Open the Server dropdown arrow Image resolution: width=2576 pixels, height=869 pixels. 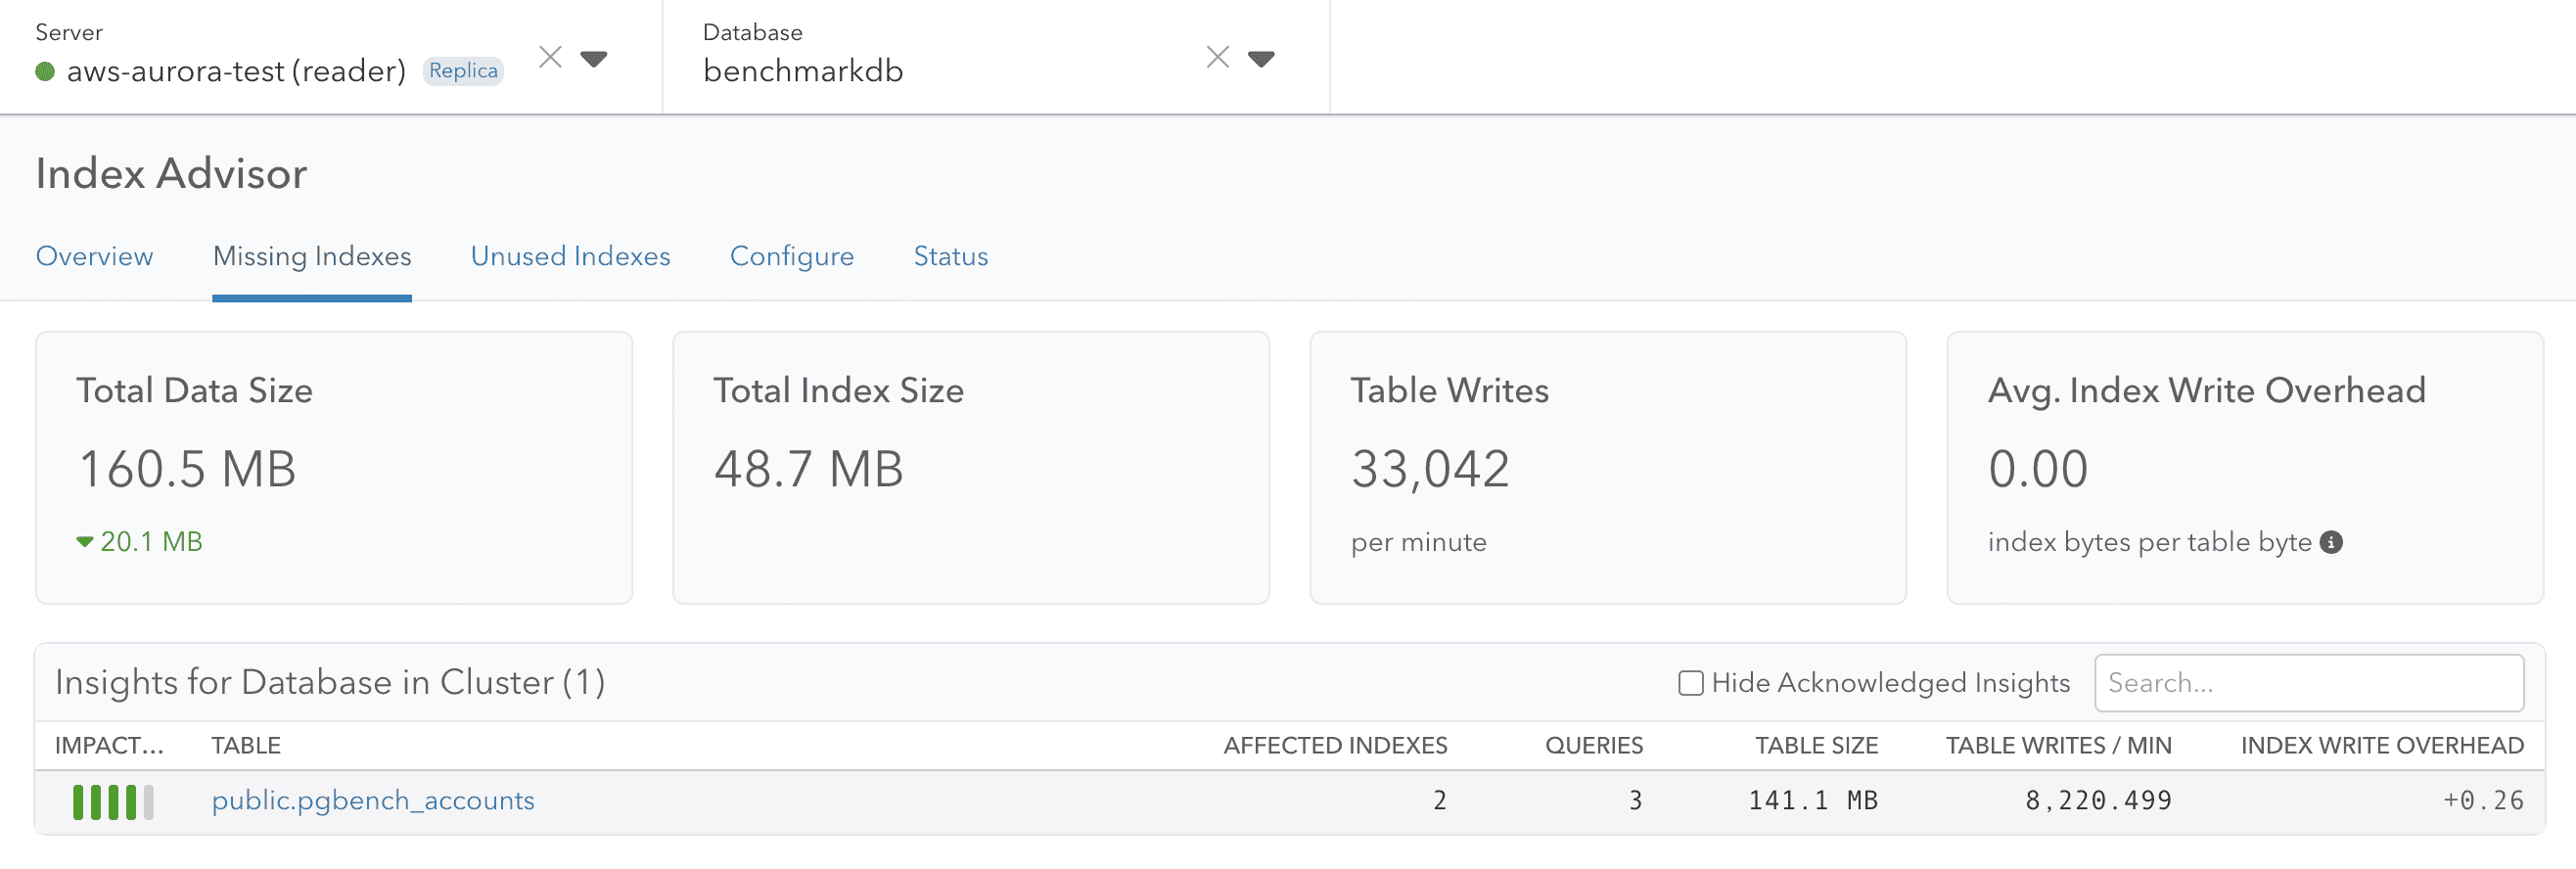594,59
